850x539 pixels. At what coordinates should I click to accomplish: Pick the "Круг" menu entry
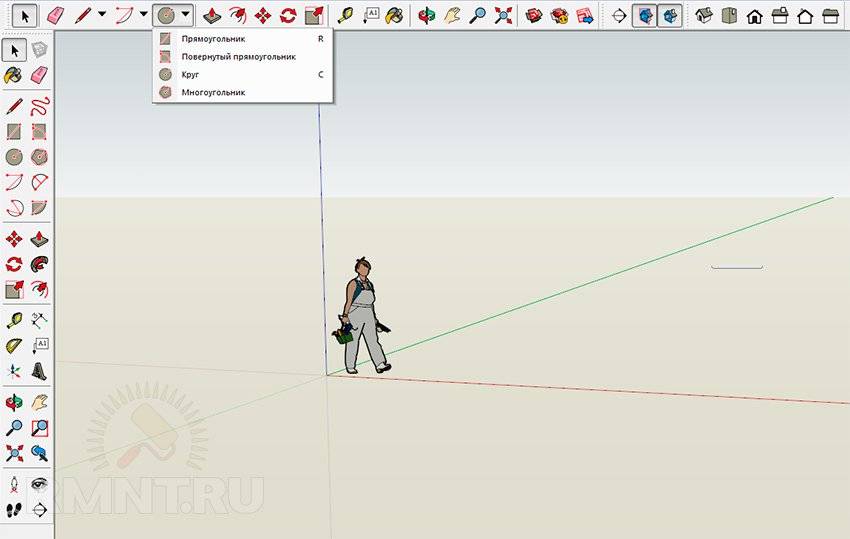[191, 74]
